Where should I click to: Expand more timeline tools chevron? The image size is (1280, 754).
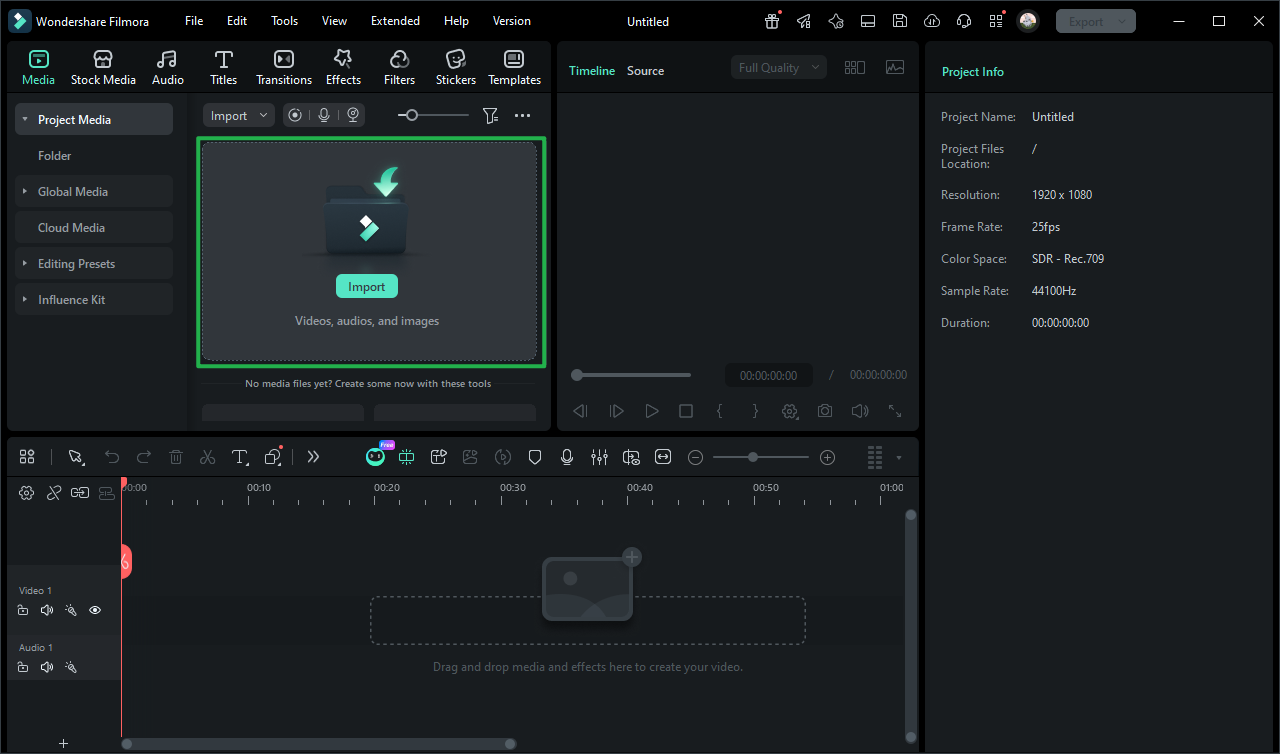pos(313,457)
